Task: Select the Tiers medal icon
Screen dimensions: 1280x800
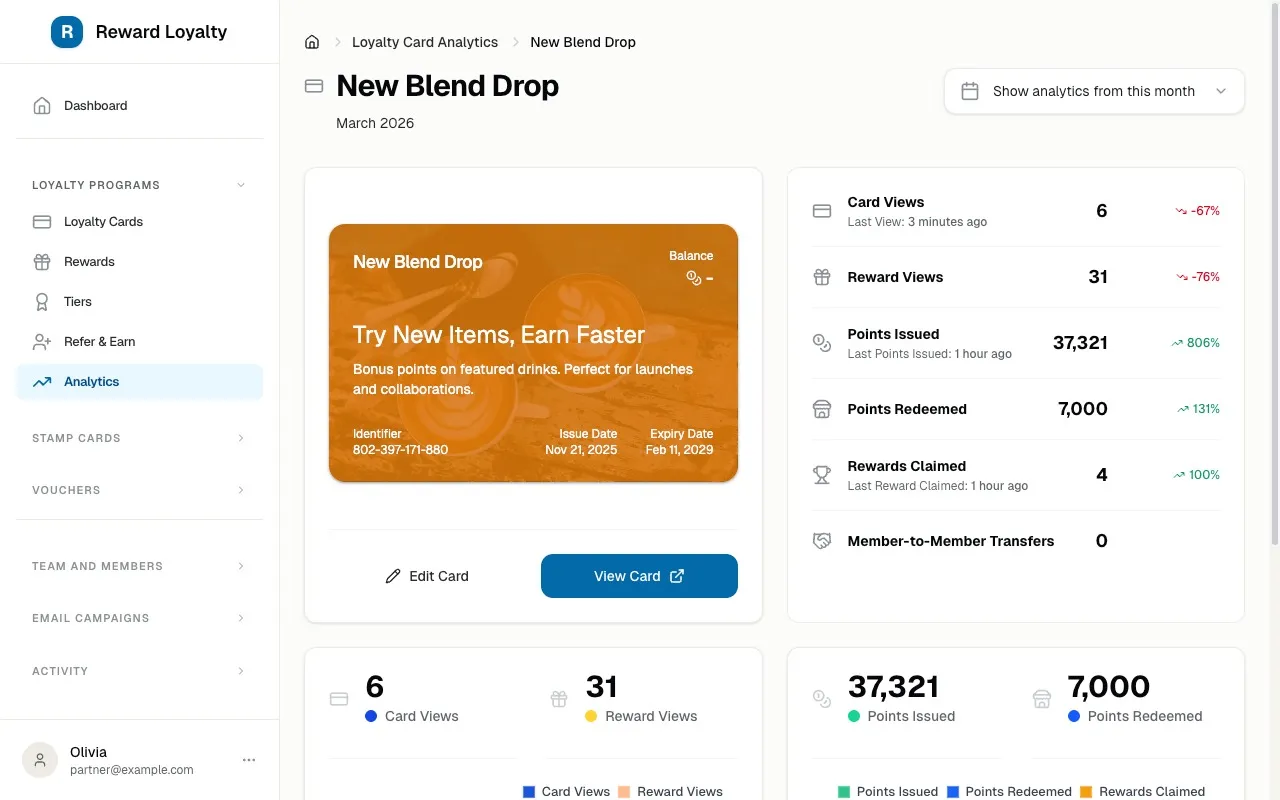Action: 41,301
